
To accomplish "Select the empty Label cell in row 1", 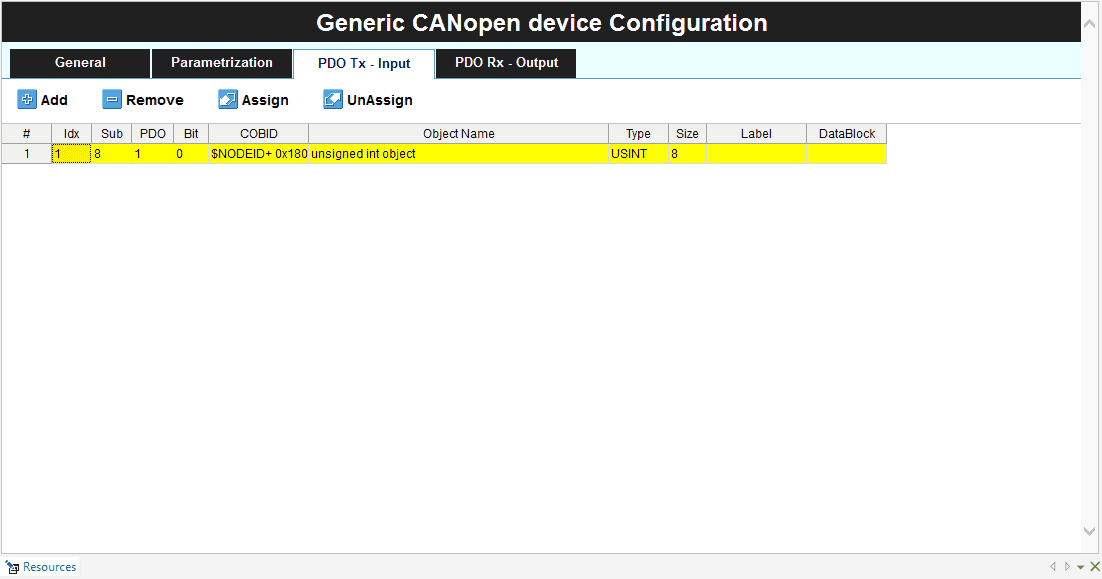I will click(756, 154).
